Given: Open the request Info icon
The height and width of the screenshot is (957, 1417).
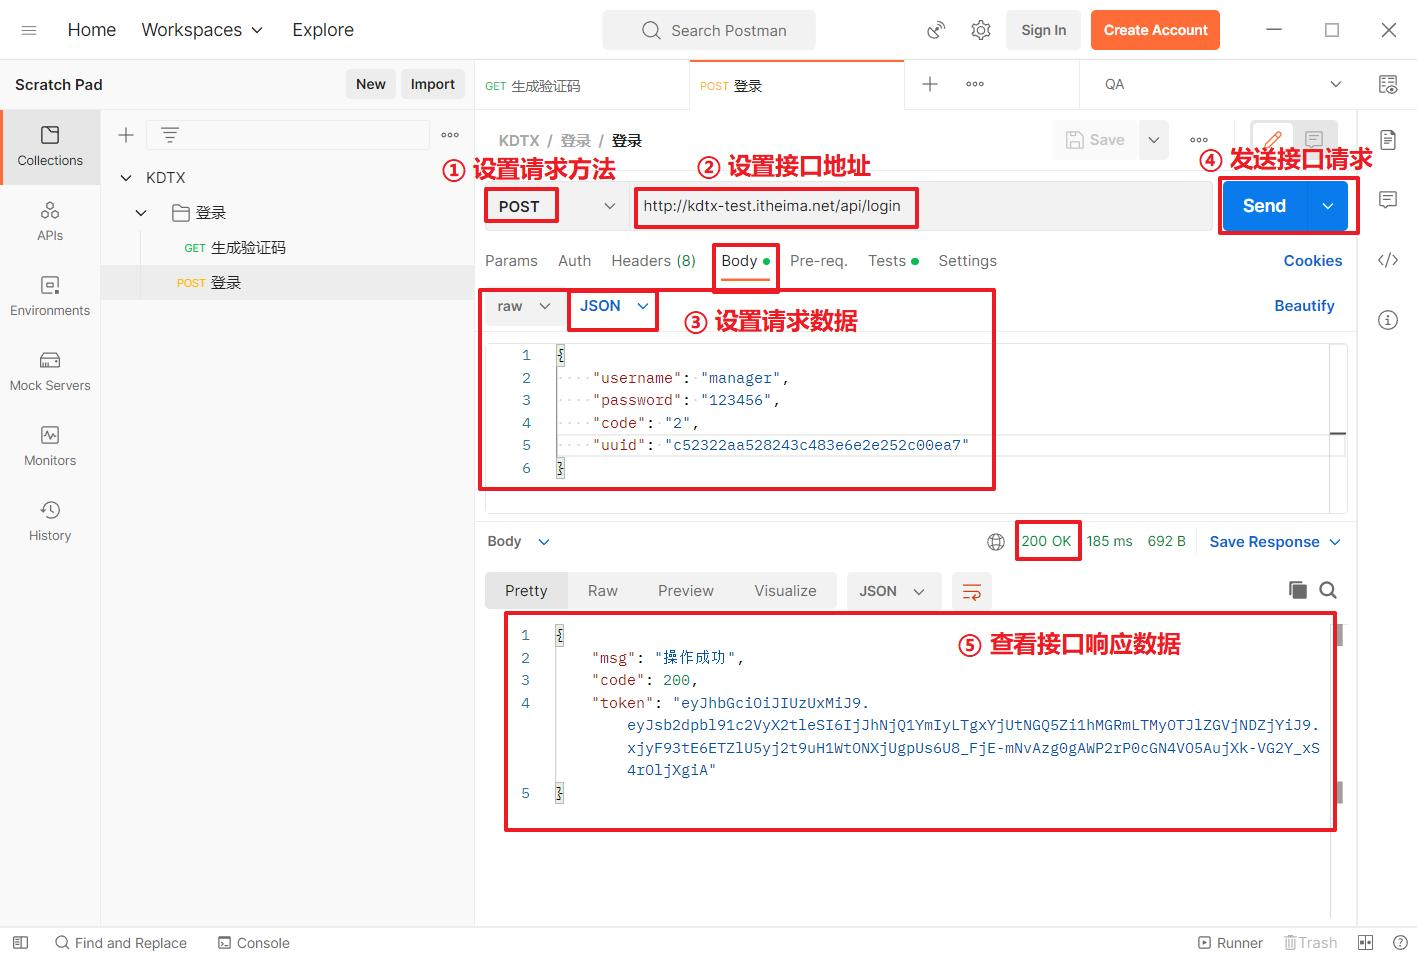Looking at the screenshot, I should pyautogui.click(x=1388, y=320).
